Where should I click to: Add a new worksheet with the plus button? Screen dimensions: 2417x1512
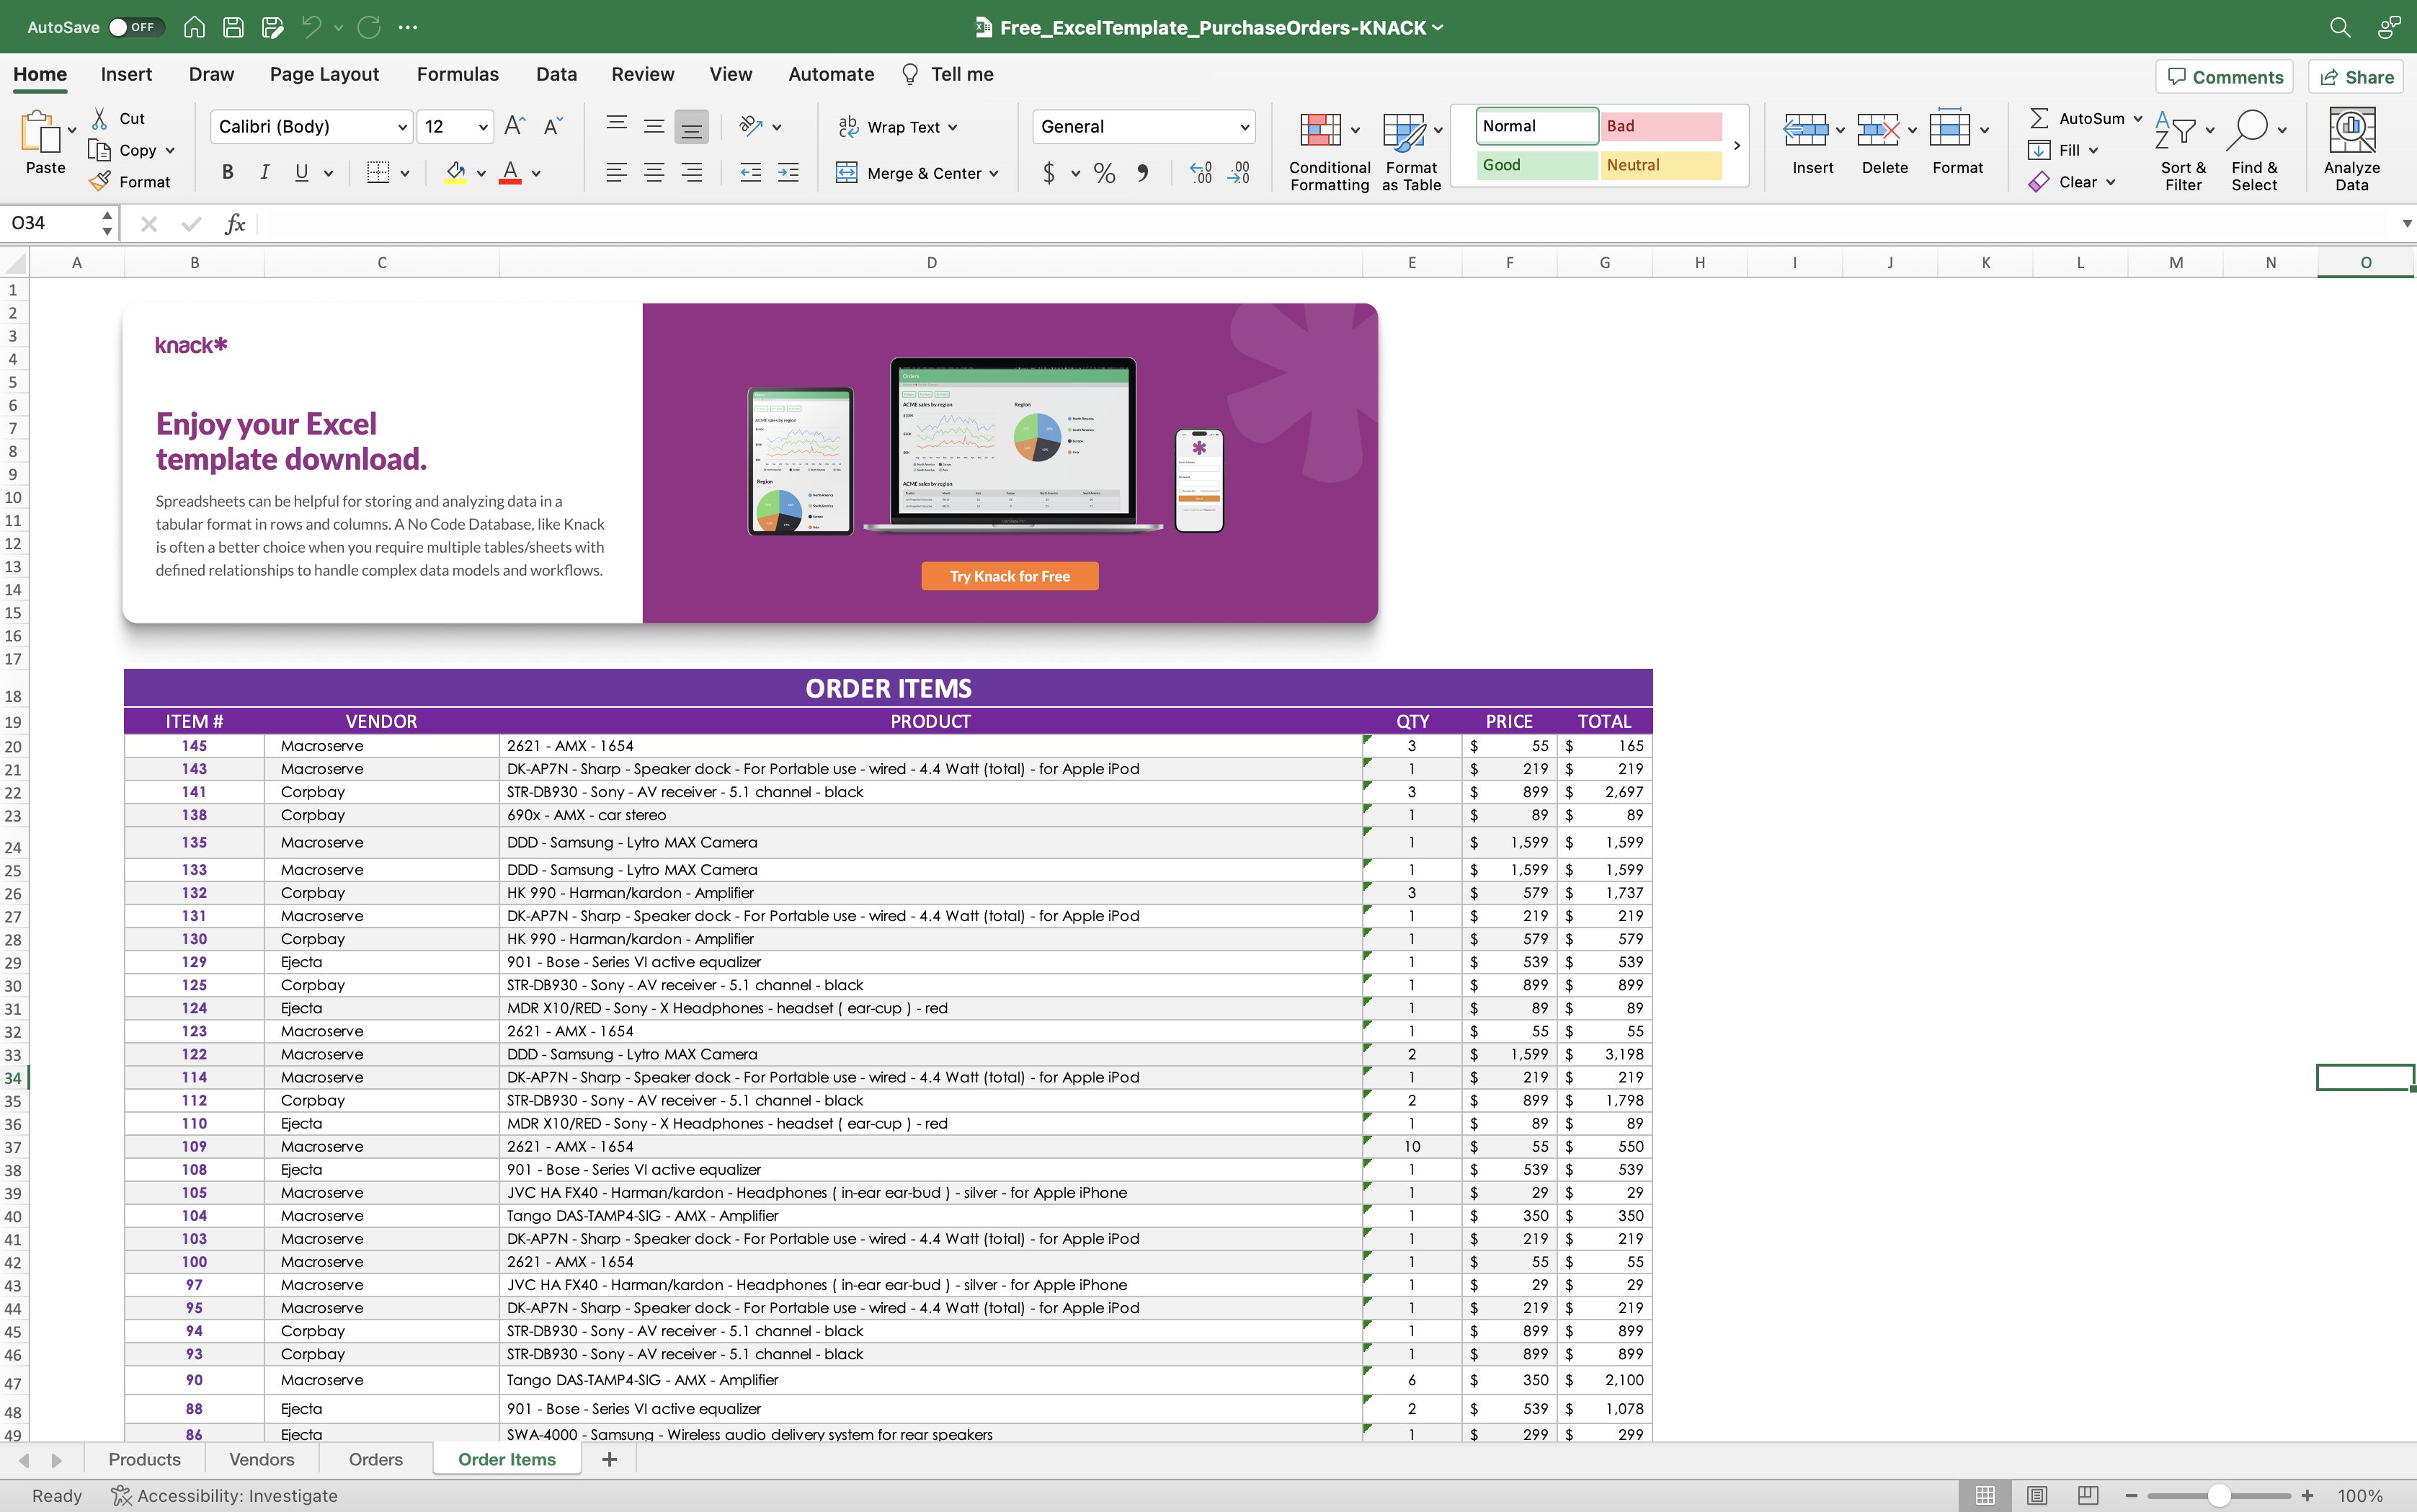coord(609,1459)
